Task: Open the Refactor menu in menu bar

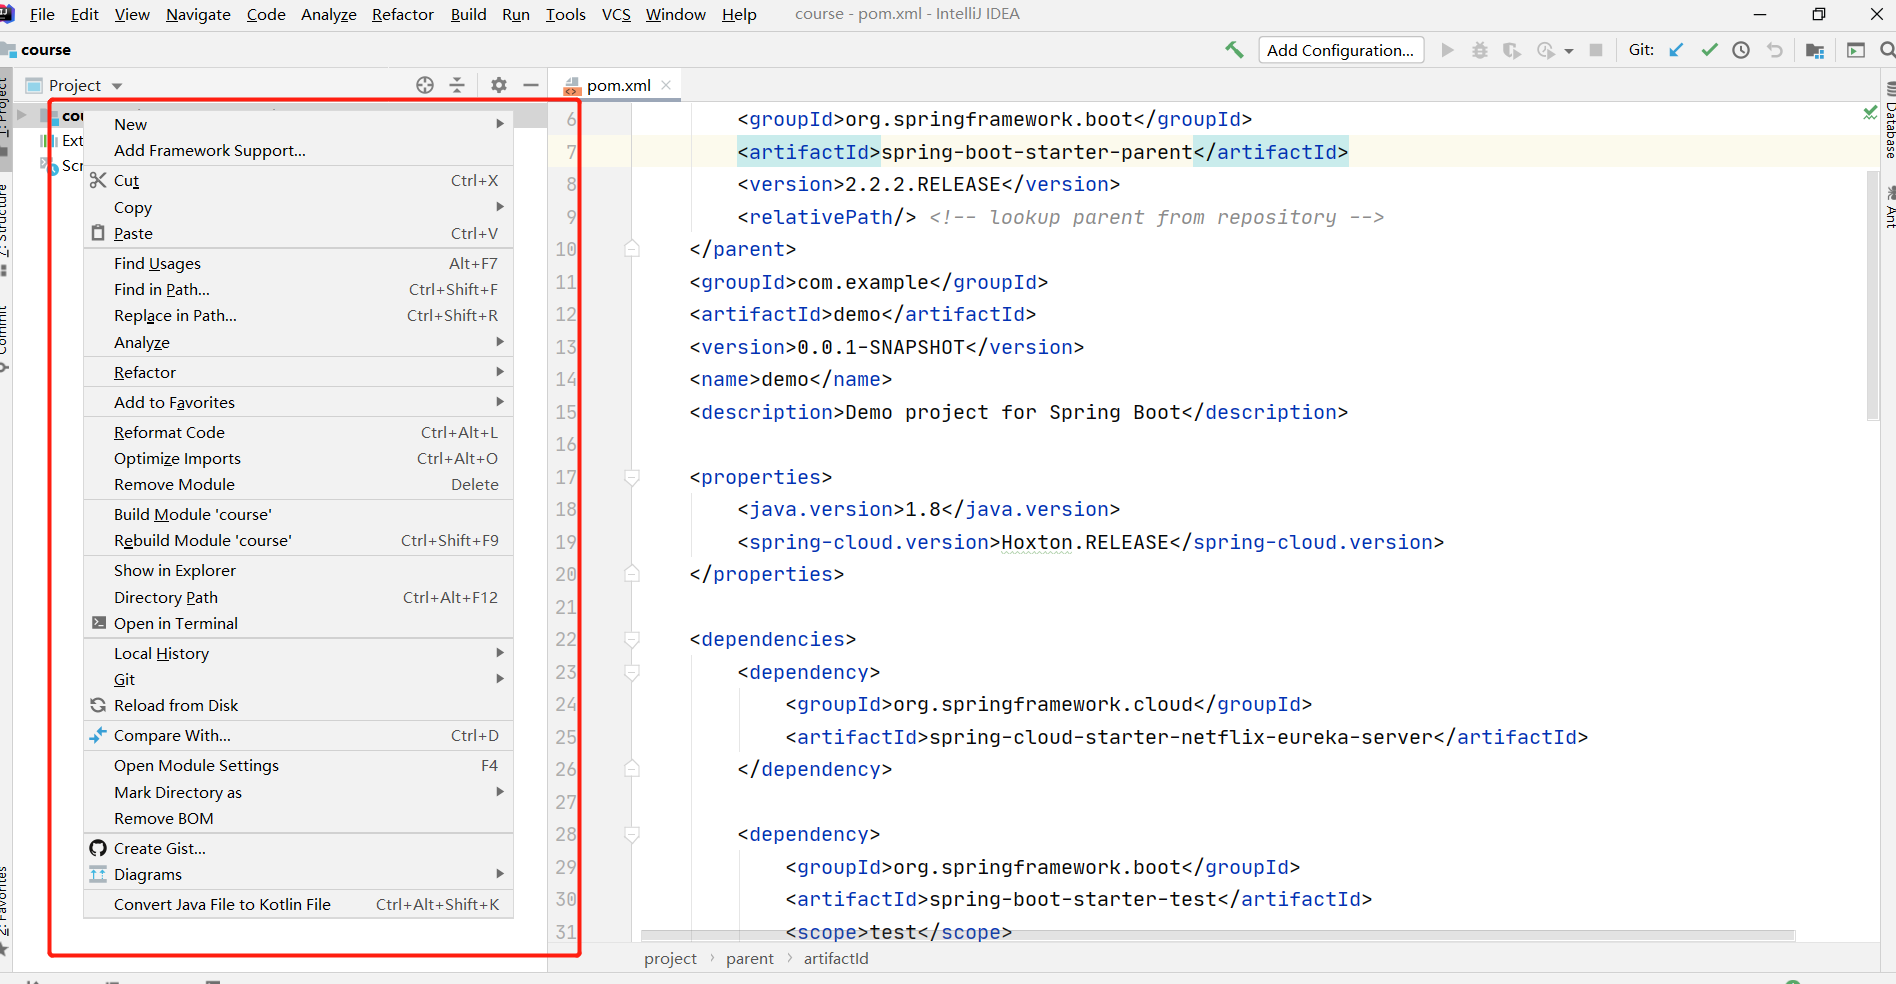Action: pyautogui.click(x=403, y=14)
